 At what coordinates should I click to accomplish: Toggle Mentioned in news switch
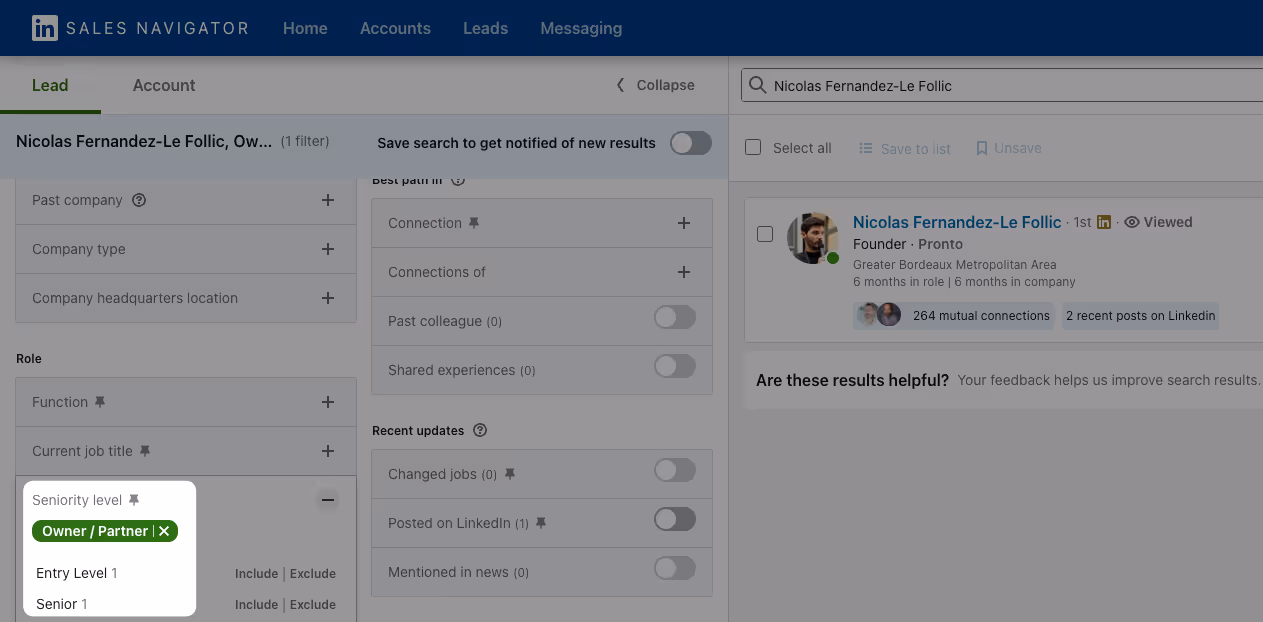click(x=675, y=569)
